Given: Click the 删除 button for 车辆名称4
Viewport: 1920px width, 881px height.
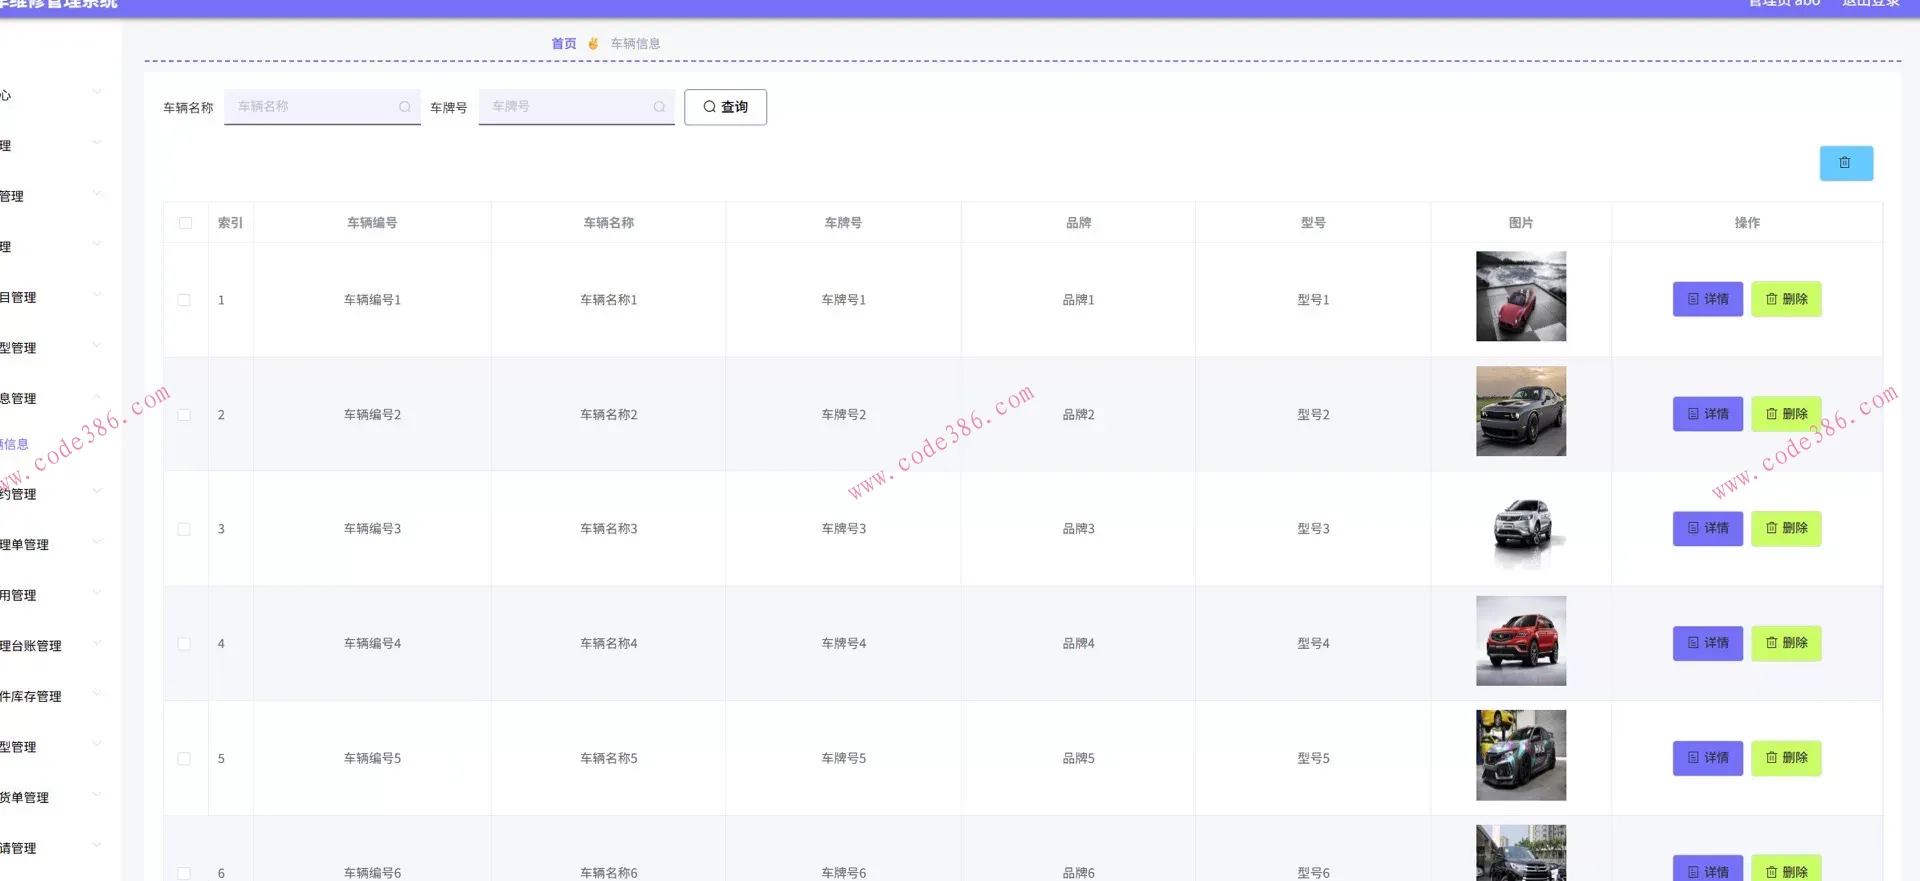Looking at the screenshot, I should [x=1786, y=643].
